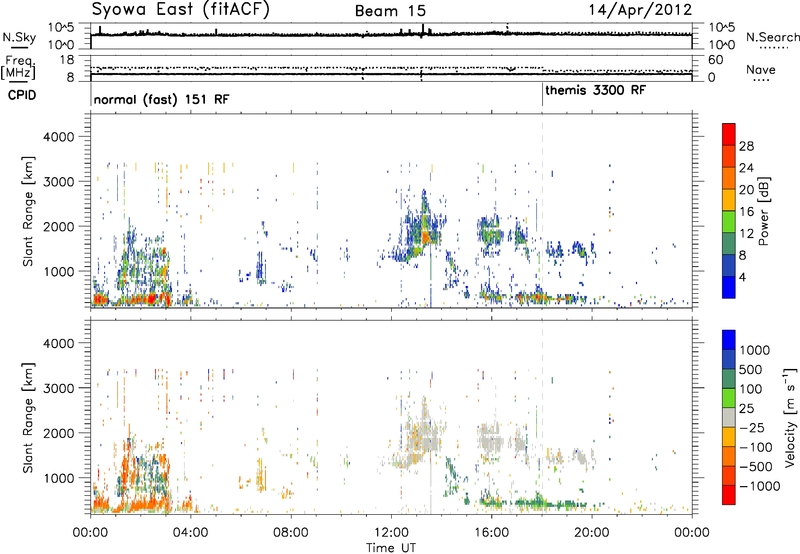Click the 'Velocity [m s-1]' colorbar title
The height and width of the screenshot is (554, 800).
tap(790, 417)
